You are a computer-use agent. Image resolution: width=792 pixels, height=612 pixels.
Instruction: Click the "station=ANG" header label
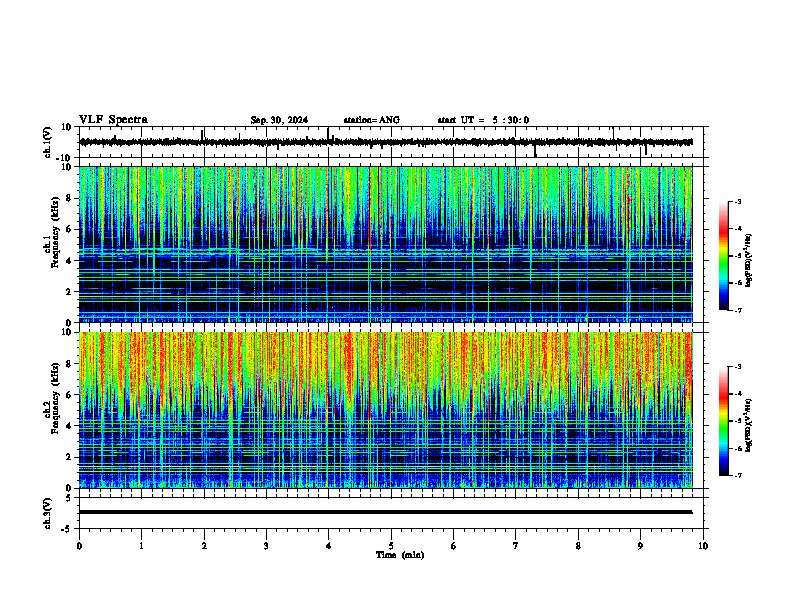[x=371, y=120]
